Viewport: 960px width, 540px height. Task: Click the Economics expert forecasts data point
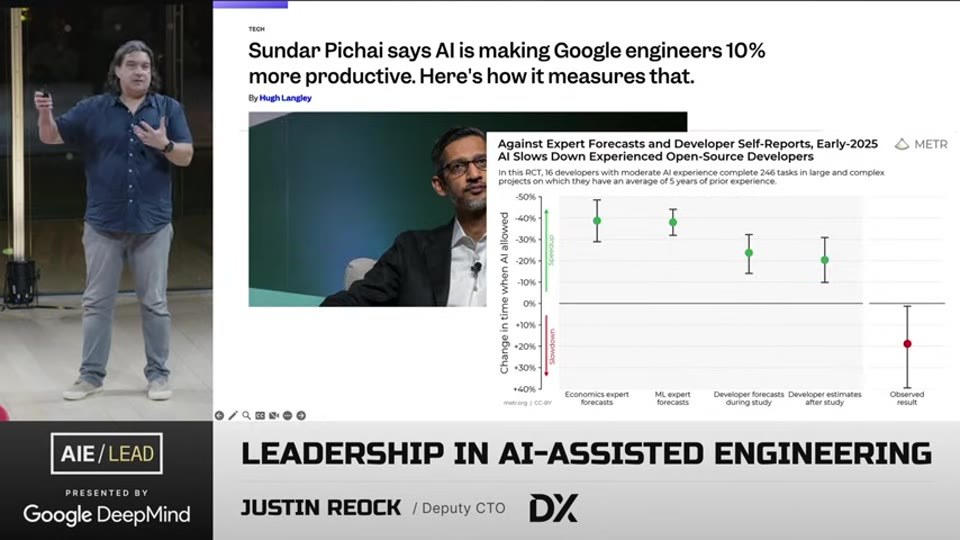pos(597,221)
